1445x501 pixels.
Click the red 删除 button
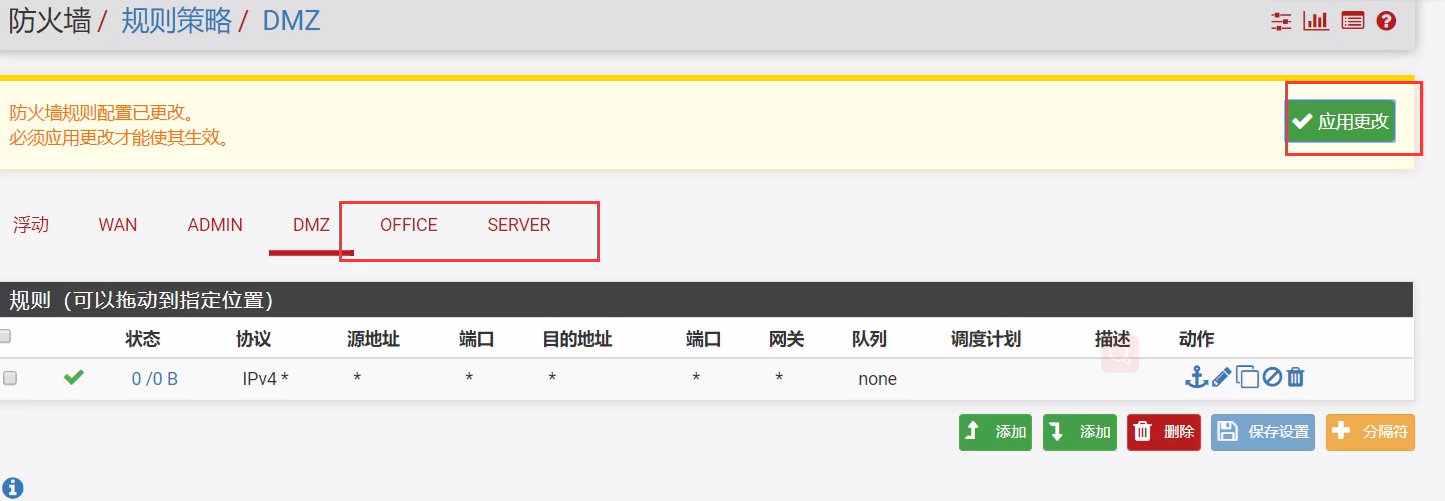click(x=1164, y=432)
